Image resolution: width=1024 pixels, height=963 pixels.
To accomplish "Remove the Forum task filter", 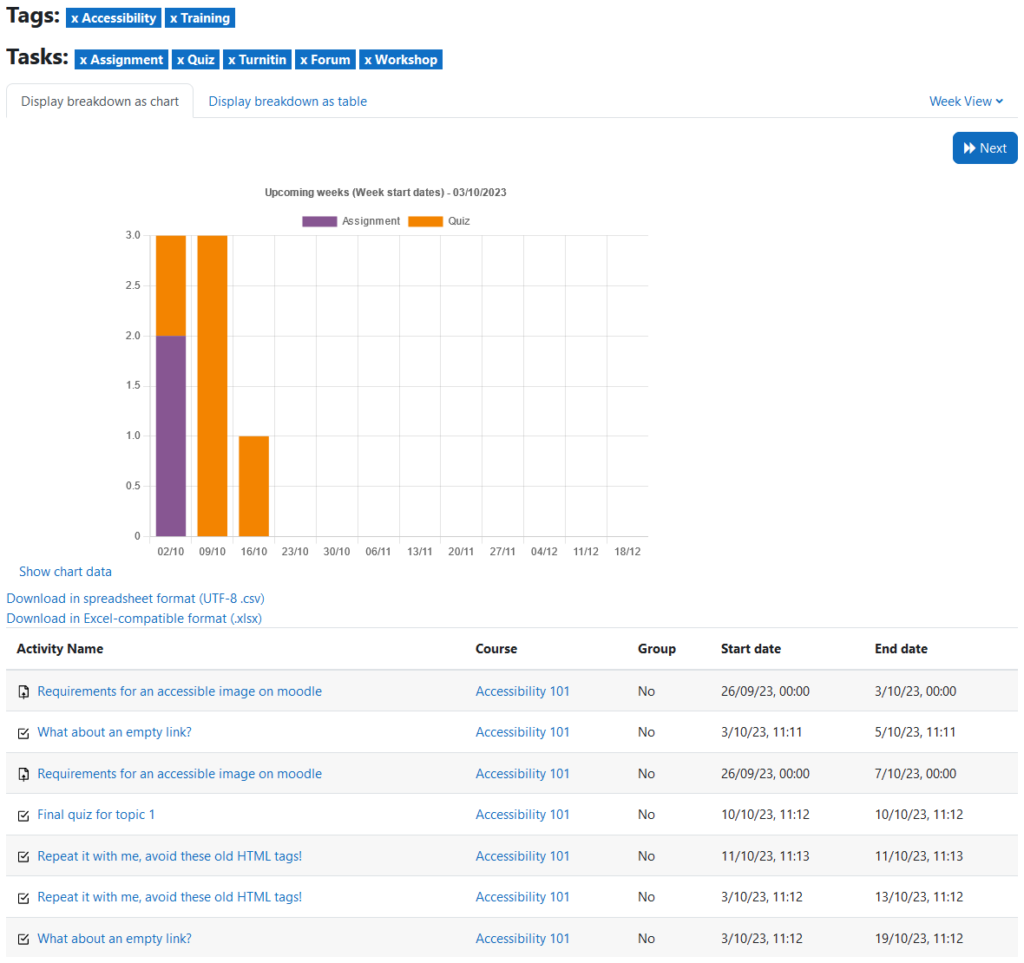I will click(325, 59).
